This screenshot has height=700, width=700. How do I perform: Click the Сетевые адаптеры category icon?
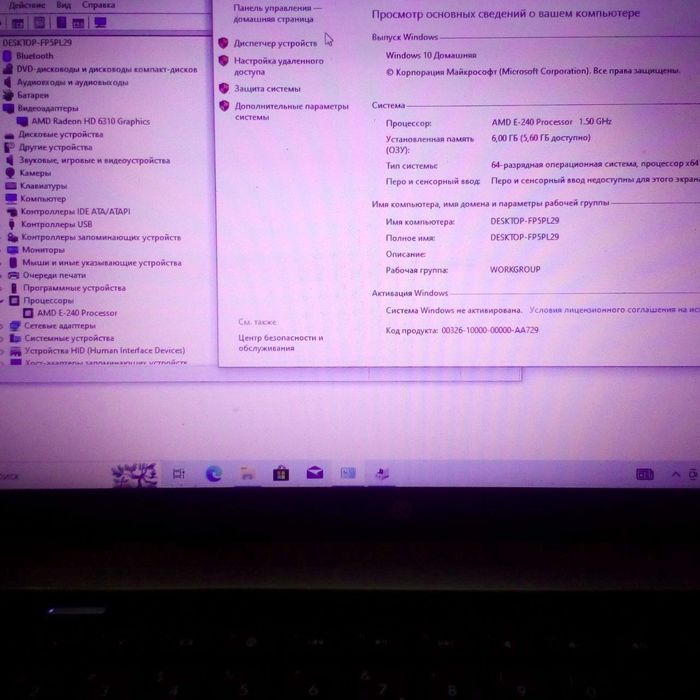coord(15,326)
